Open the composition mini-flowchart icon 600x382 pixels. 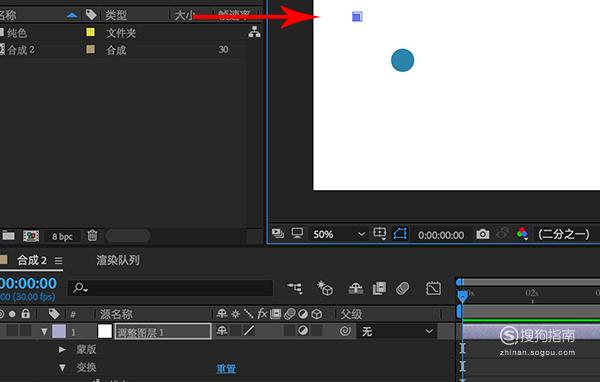[x=295, y=288]
